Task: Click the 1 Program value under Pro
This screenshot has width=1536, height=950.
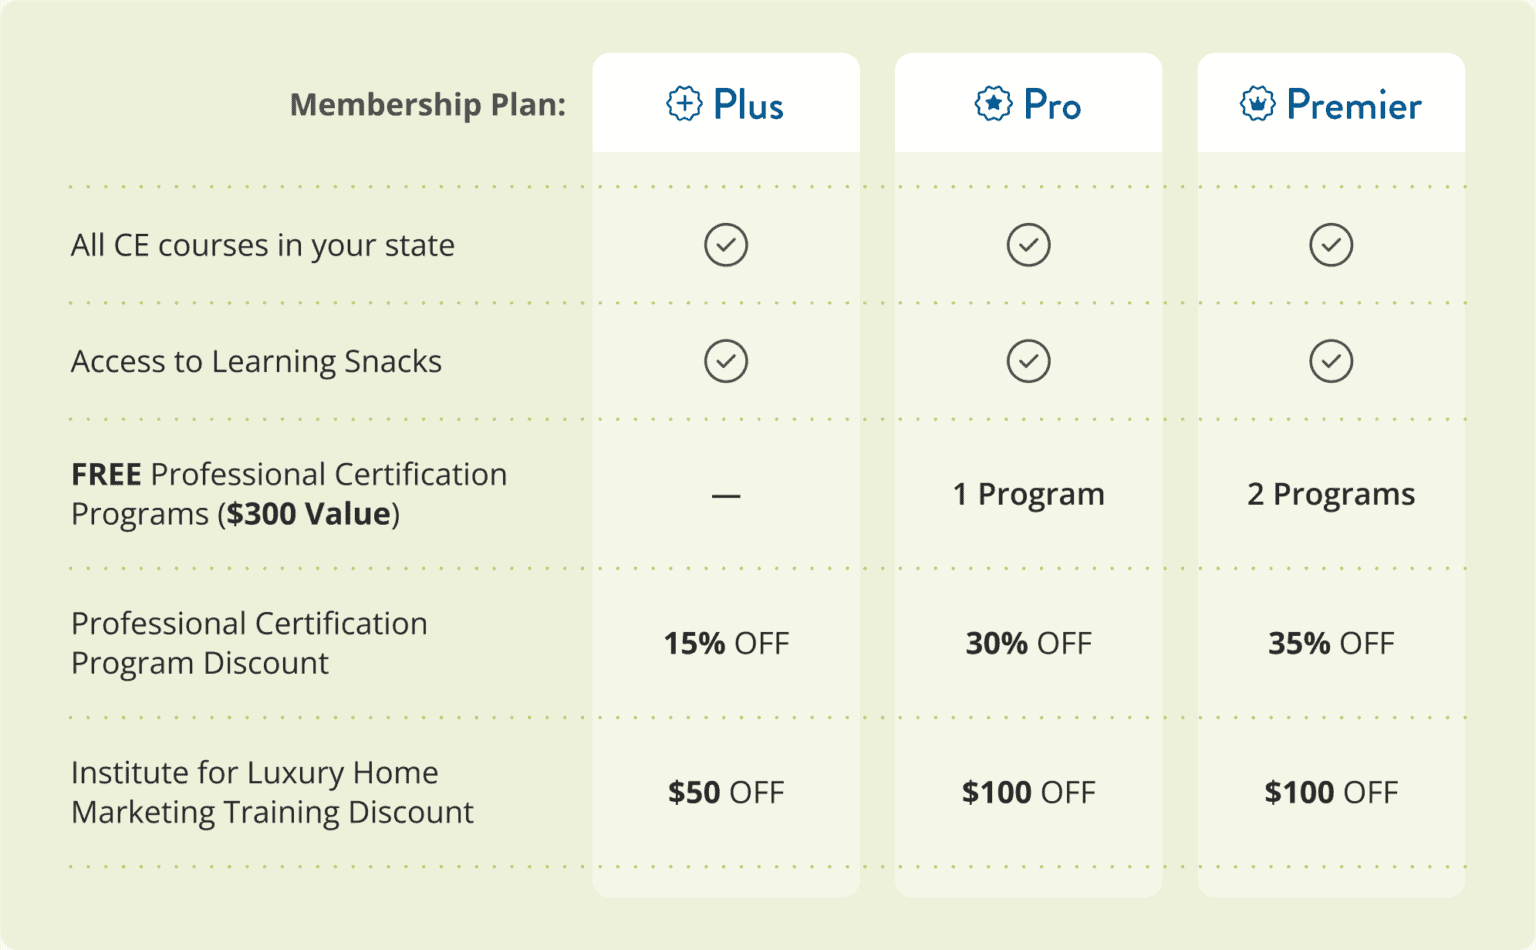Action: tap(1028, 494)
